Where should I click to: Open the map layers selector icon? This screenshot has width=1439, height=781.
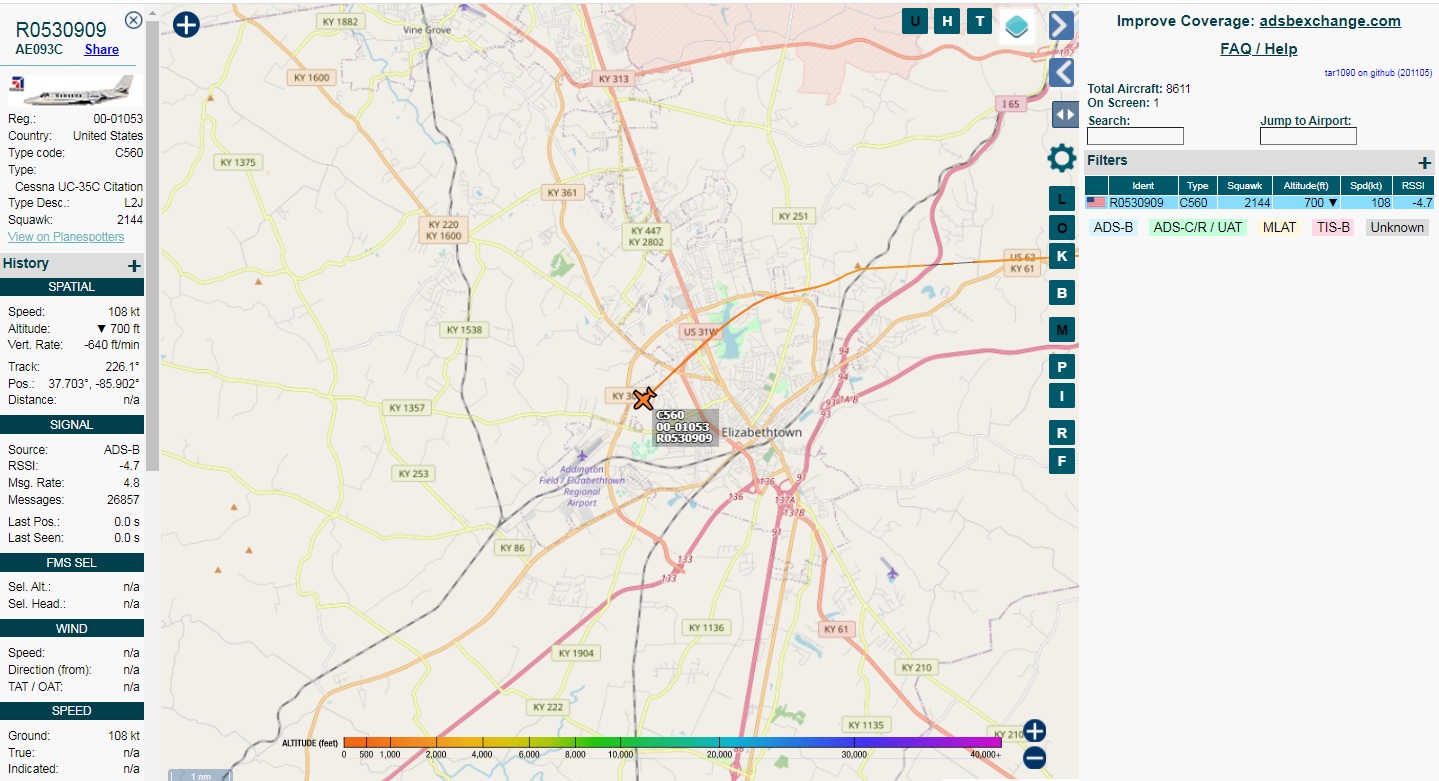1017,25
